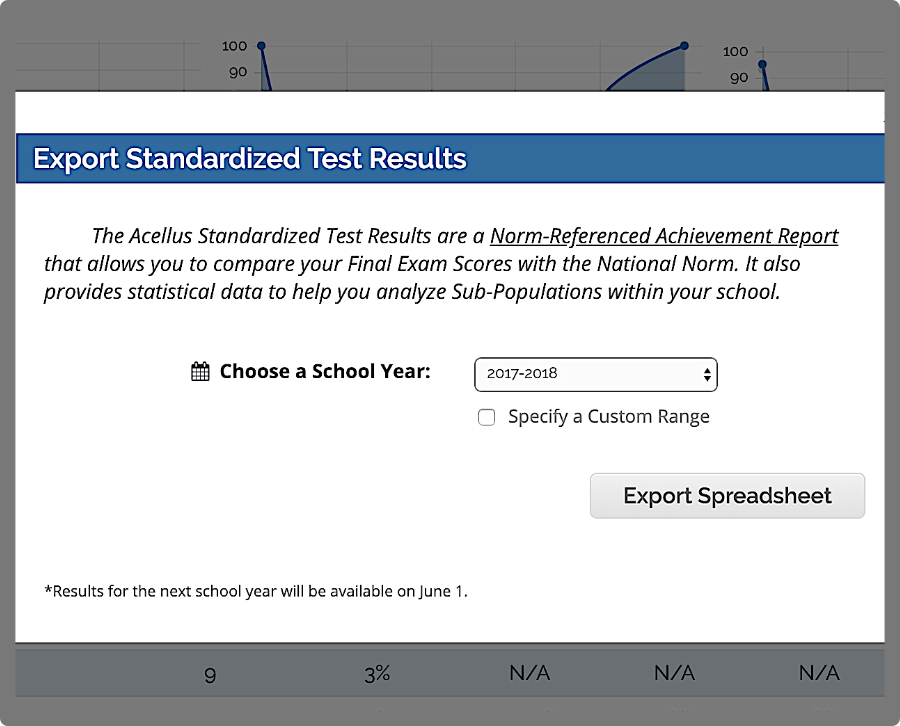
Task: Click the 100 axis label on the left chart
Action: pyautogui.click(x=233, y=45)
